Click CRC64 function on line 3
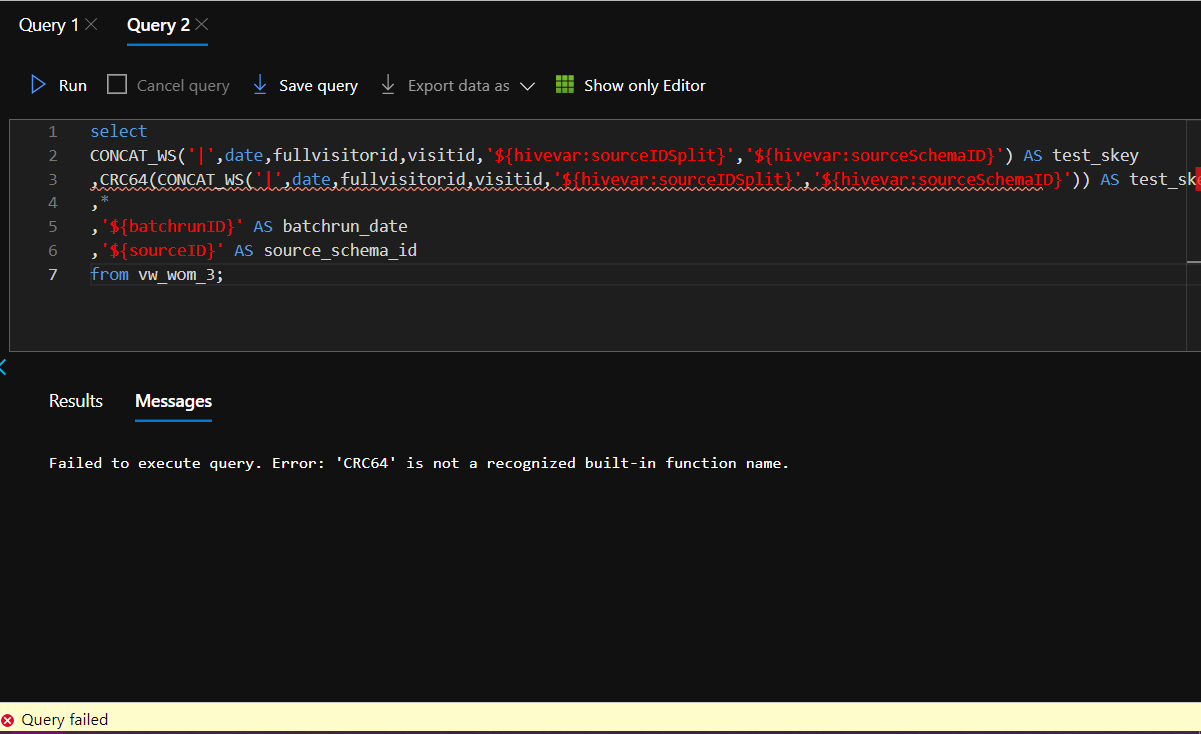Image resolution: width=1201 pixels, height=734 pixels. pyautogui.click(x=124, y=179)
